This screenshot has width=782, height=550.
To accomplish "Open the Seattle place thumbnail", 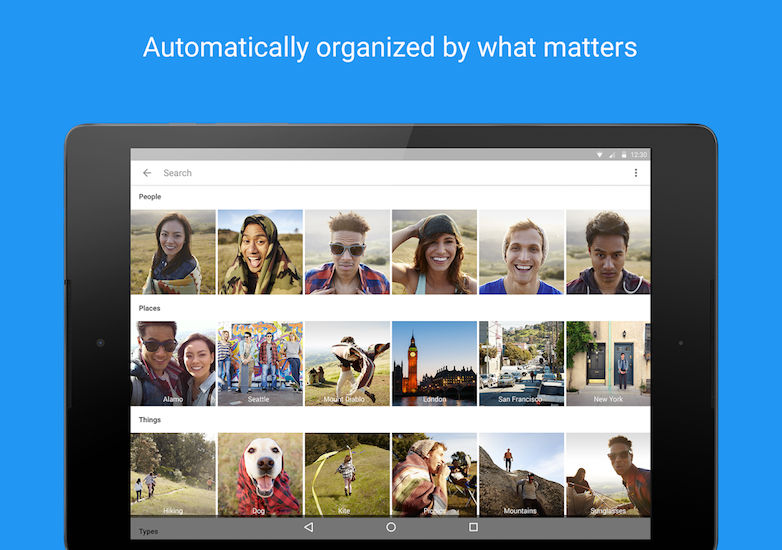I will [260, 364].
